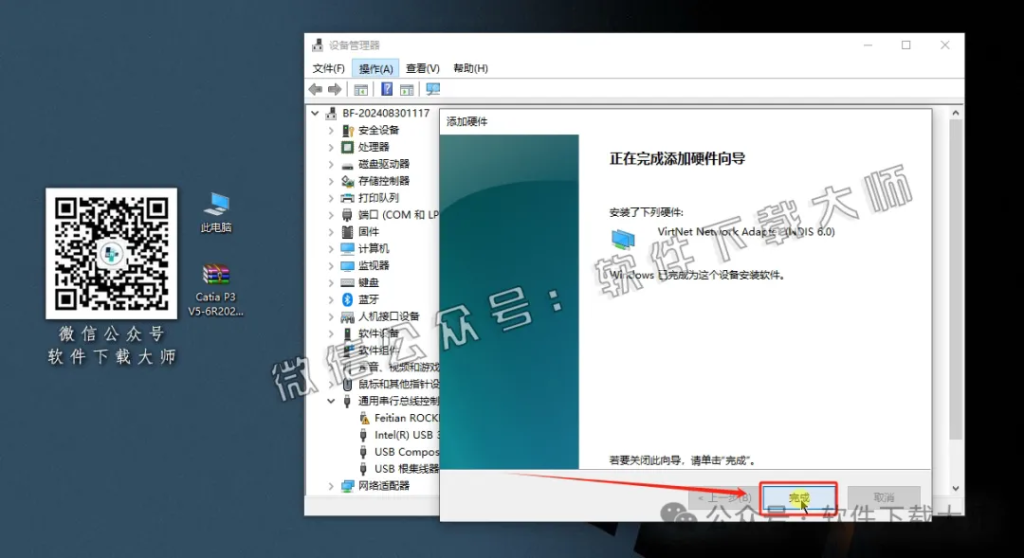Image resolution: width=1024 pixels, height=558 pixels.
Task: Open Help via the blue question-mark icon
Action: pyautogui.click(x=387, y=89)
